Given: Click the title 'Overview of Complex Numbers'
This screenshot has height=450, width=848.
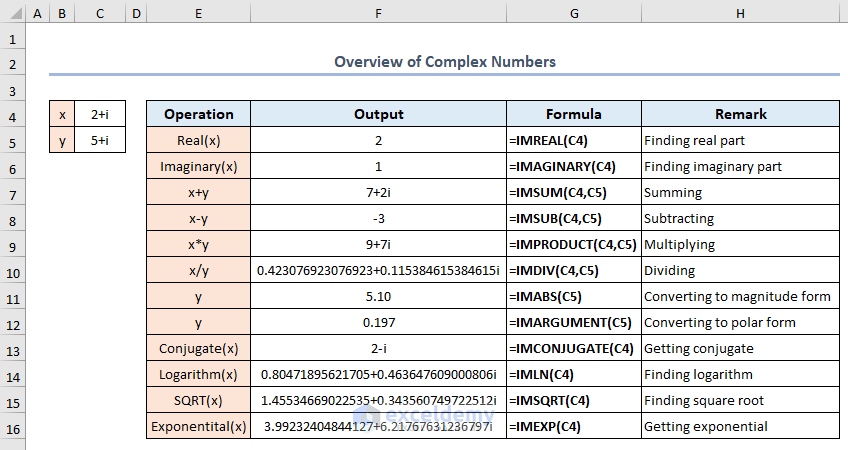Looking at the screenshot, I should pyautogui.click(x=445, y=62).
